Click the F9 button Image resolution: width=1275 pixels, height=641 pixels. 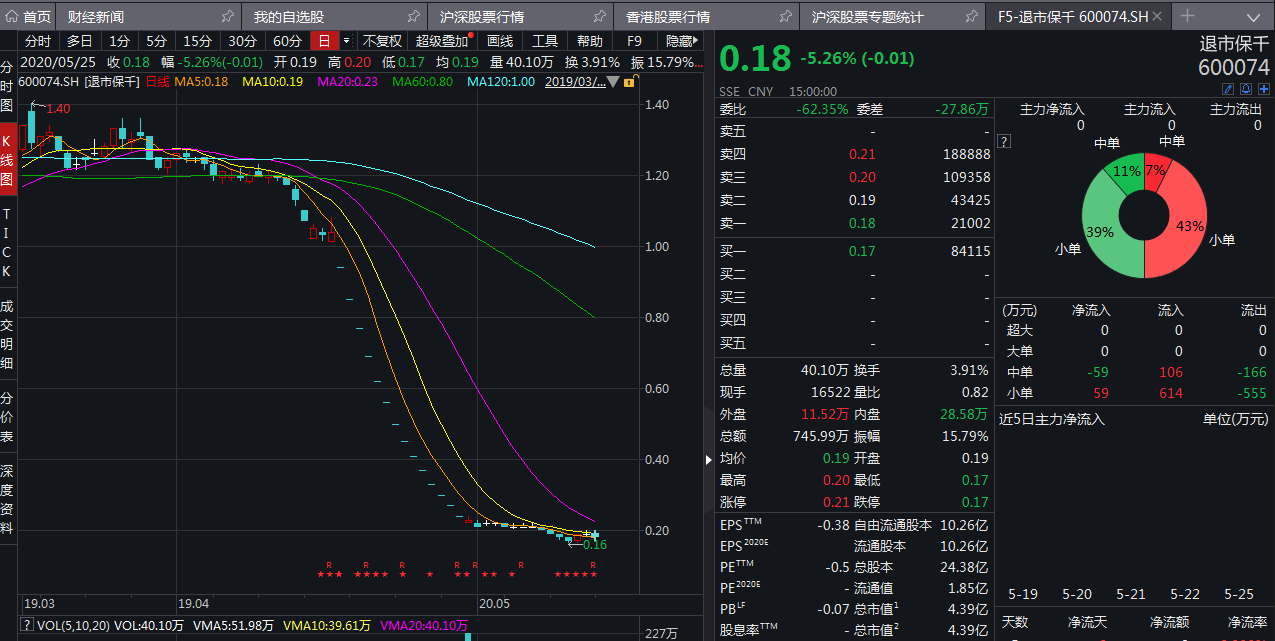click(635, 41)
